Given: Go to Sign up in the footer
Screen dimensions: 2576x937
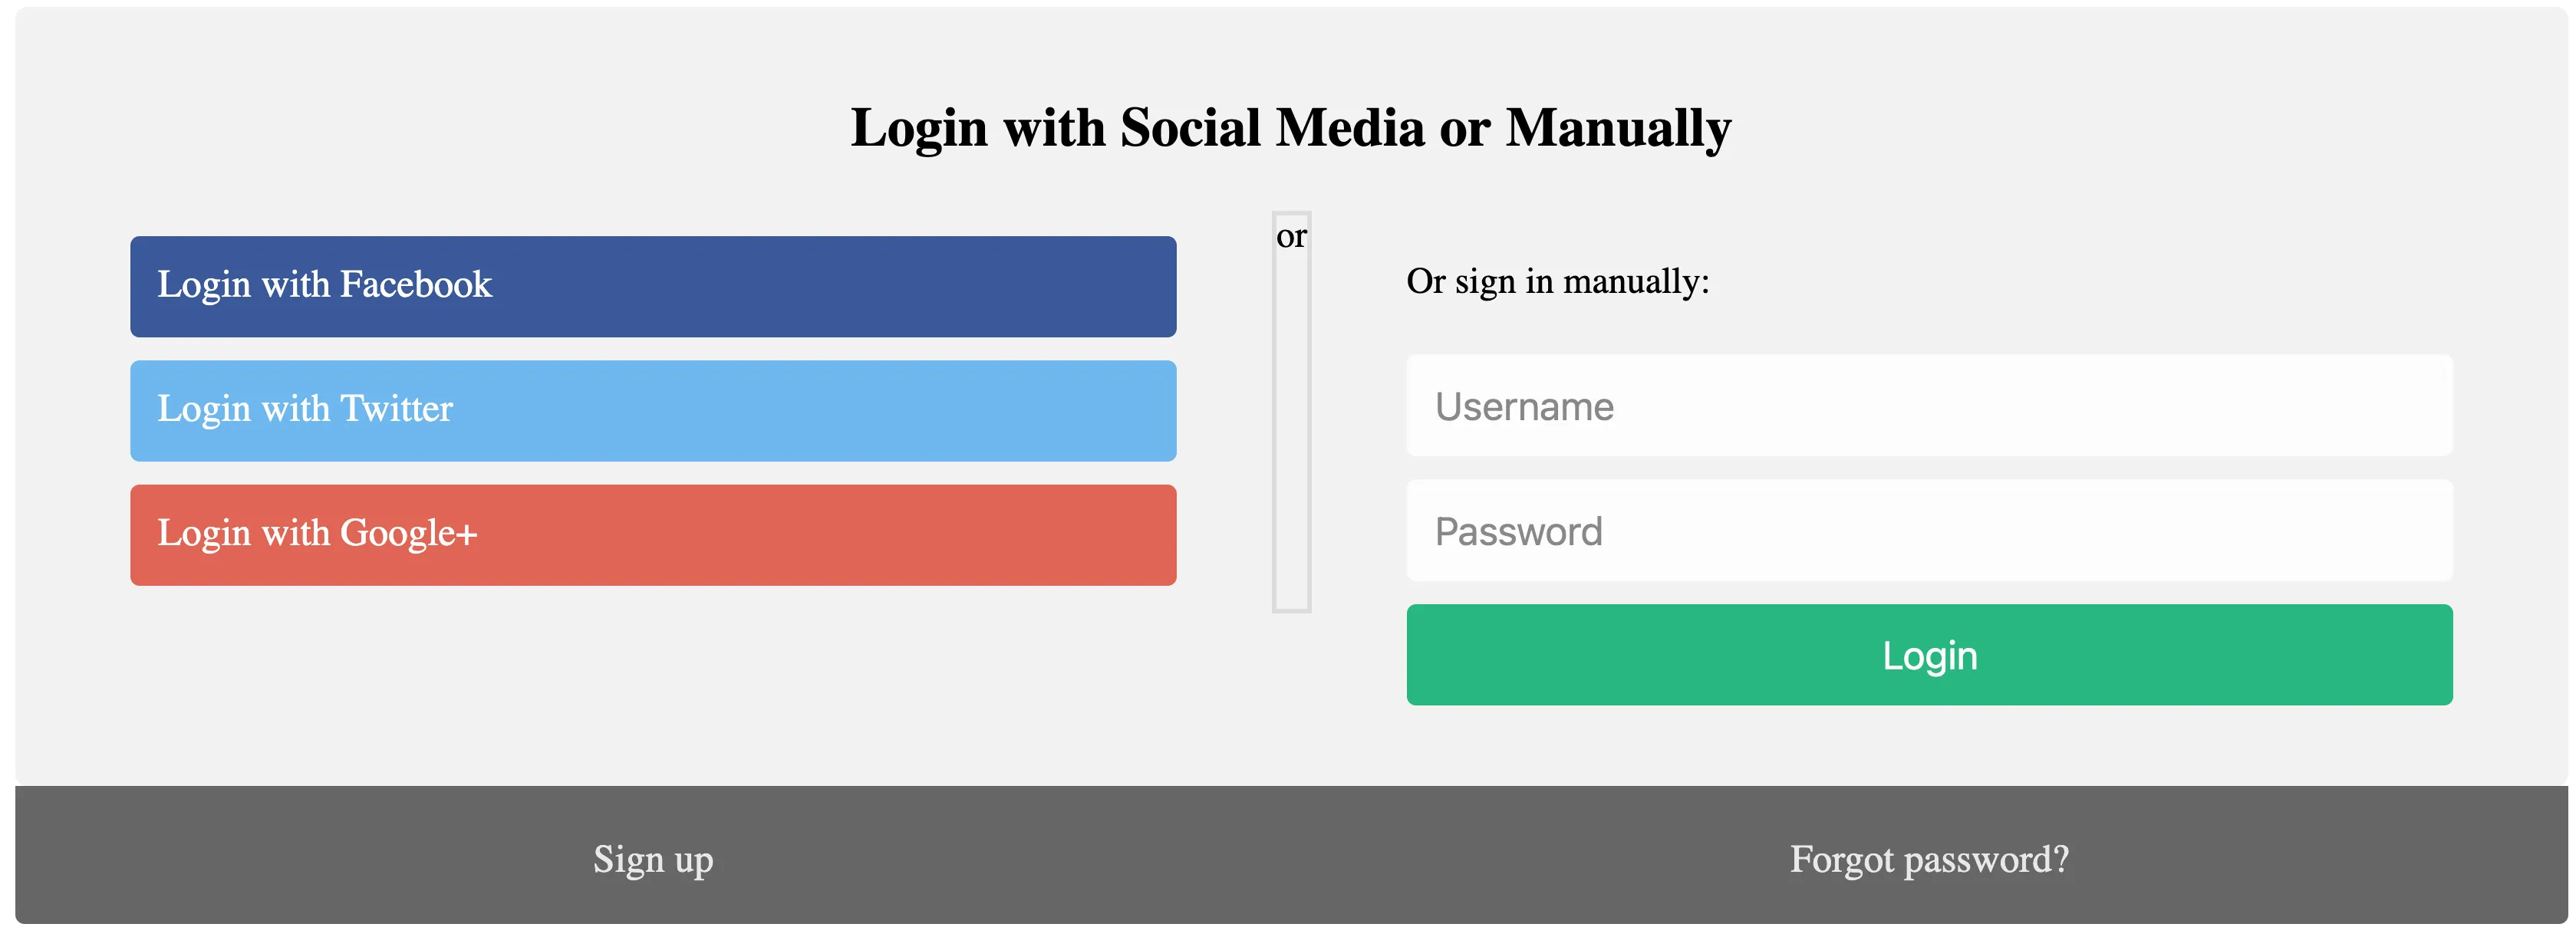Looking at the screenshot, I should pyautogui.click(x=653, y=859).
